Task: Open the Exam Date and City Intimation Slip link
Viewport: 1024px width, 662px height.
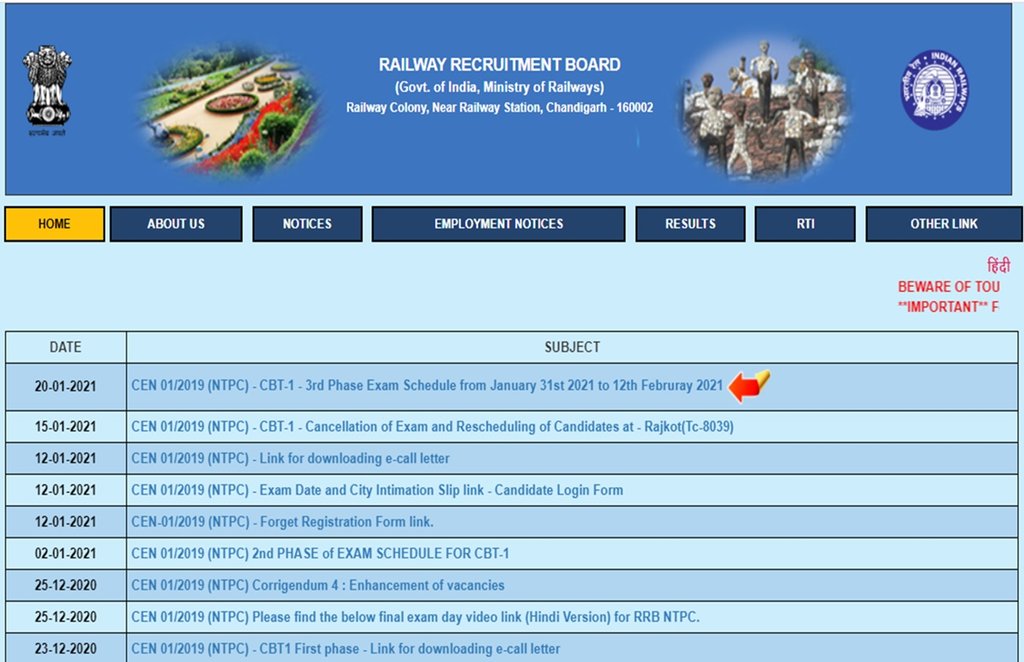Action: point(377,490)
